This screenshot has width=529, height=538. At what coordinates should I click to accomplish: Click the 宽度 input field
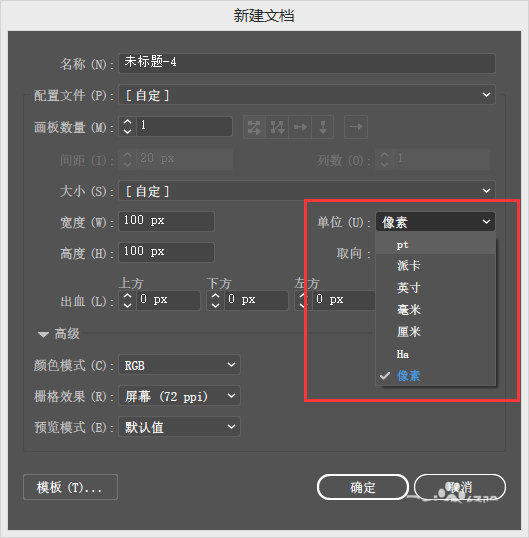point(166,221)
